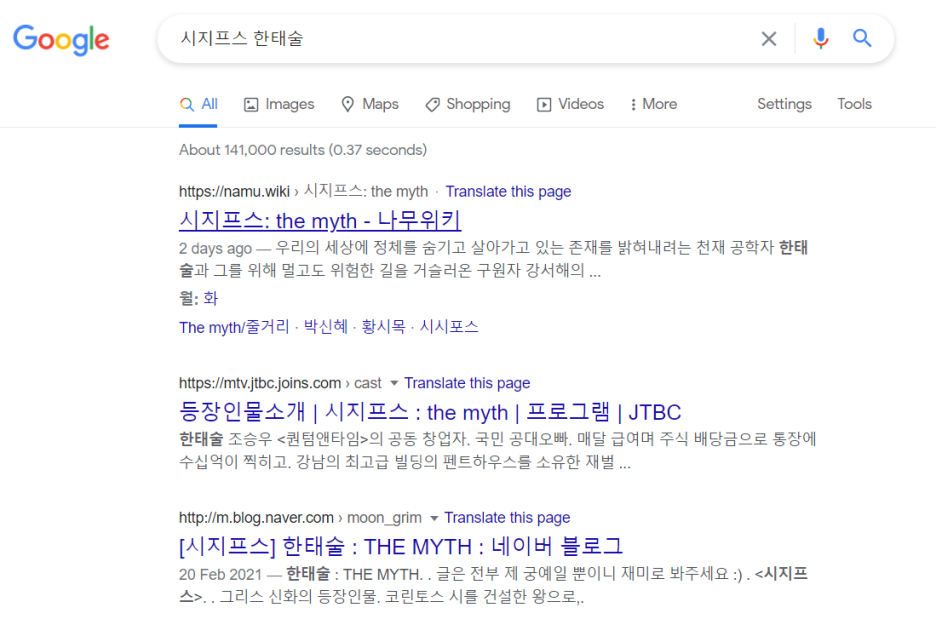Expand dropdown arrow next to jtbc cast URL
936x642 pixels.
click(394, 383)
